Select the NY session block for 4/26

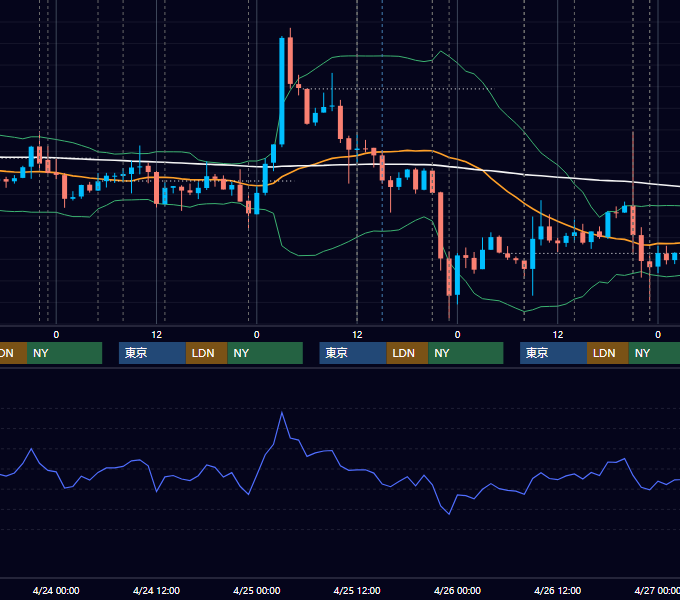tap(654, 353)
